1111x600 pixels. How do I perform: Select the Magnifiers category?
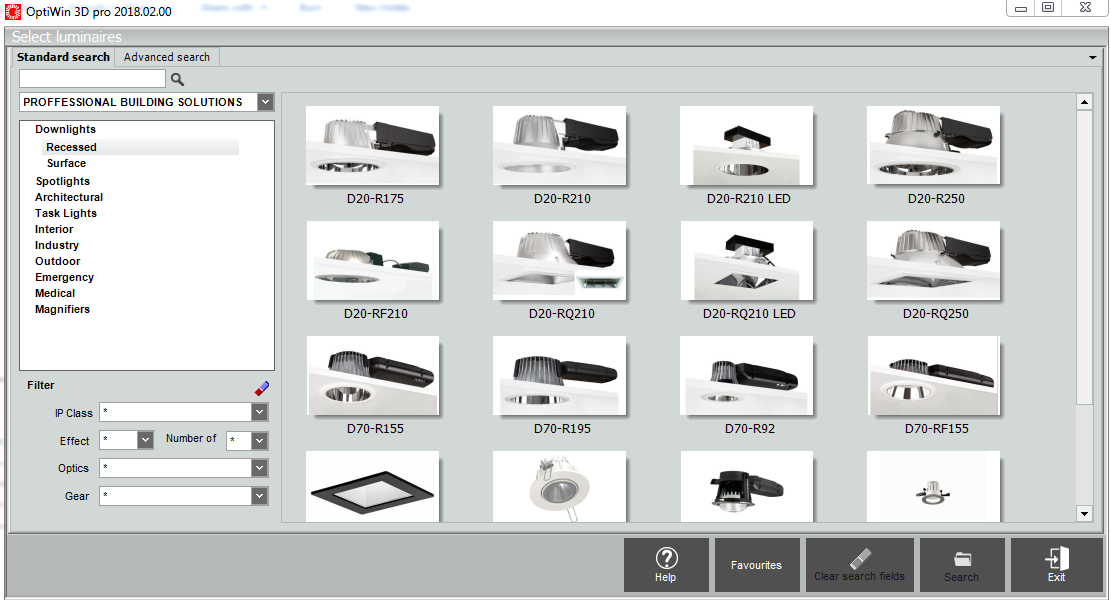62,309
